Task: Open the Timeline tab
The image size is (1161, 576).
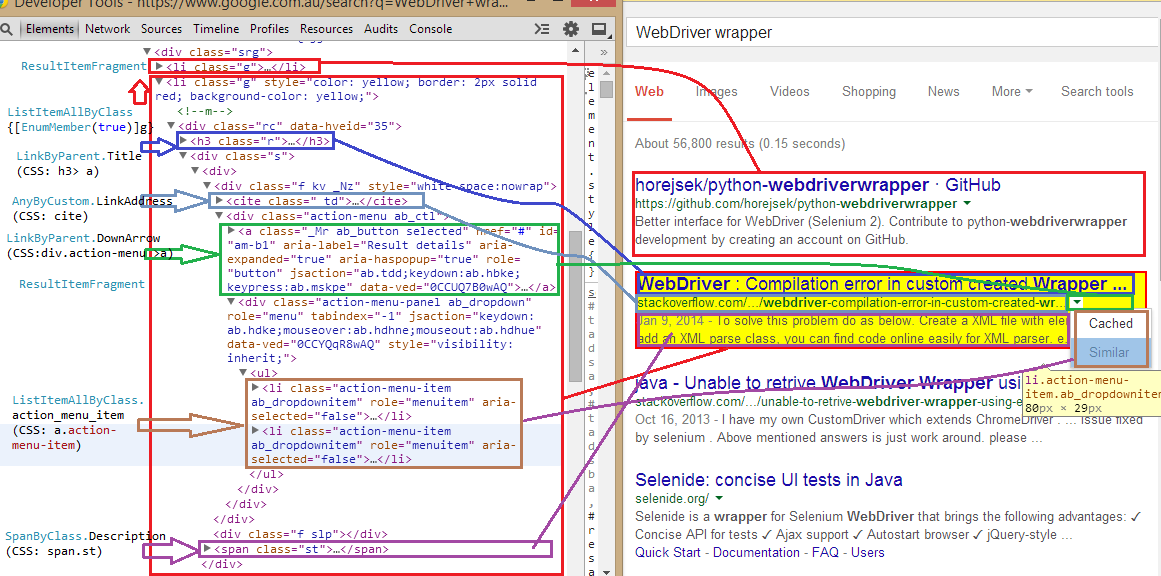Action: tap(216, 29)
